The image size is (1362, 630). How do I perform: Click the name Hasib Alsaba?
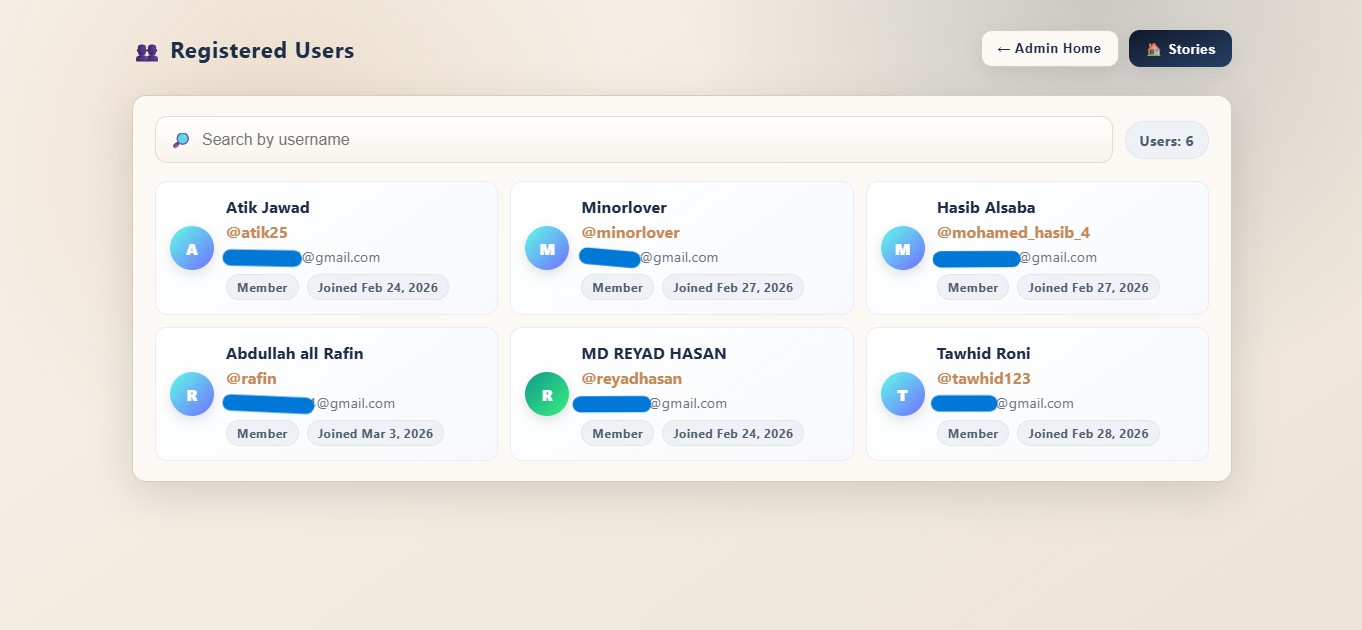point(986,208)
